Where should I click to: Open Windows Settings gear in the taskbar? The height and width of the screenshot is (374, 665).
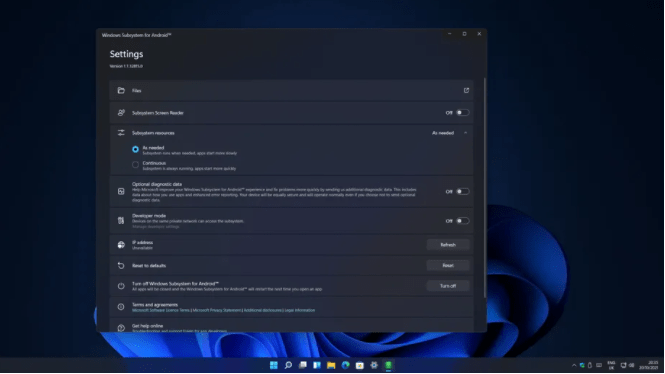click(374, 365)
